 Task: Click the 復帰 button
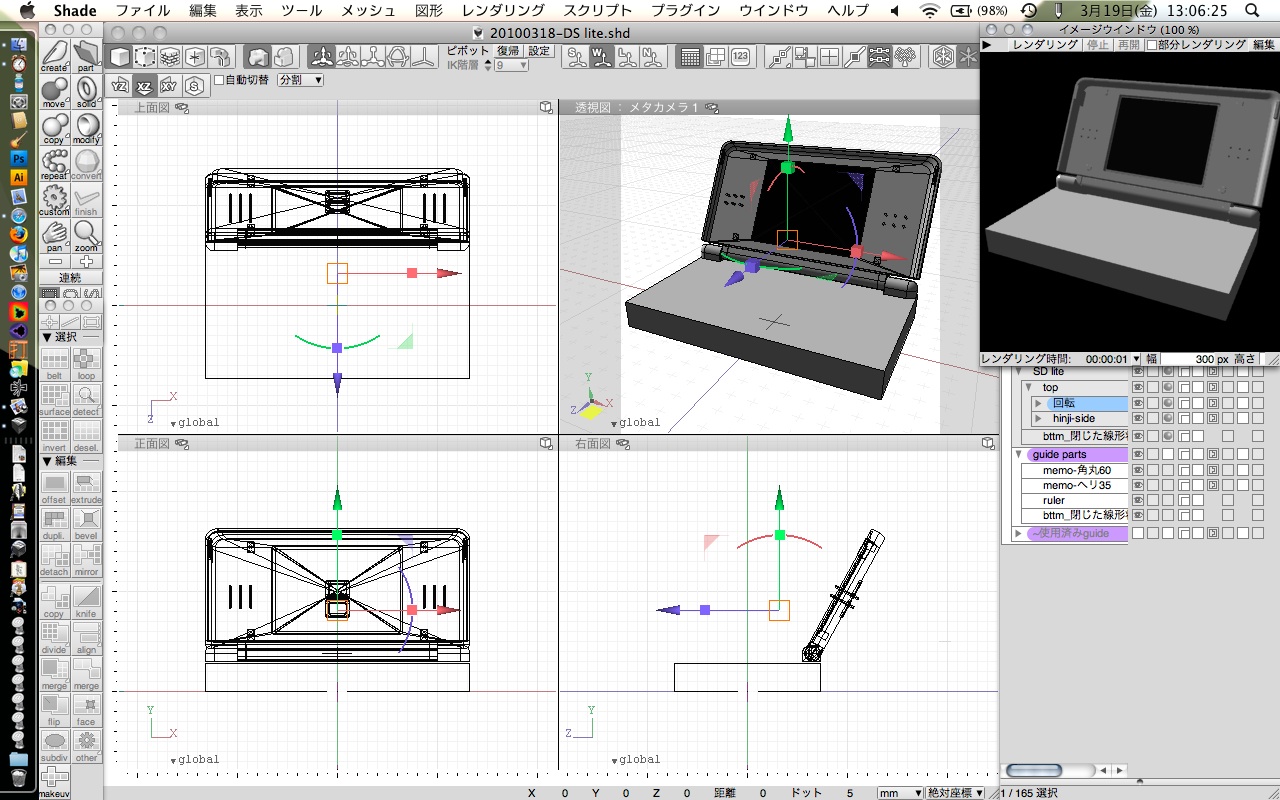[509, 51]
